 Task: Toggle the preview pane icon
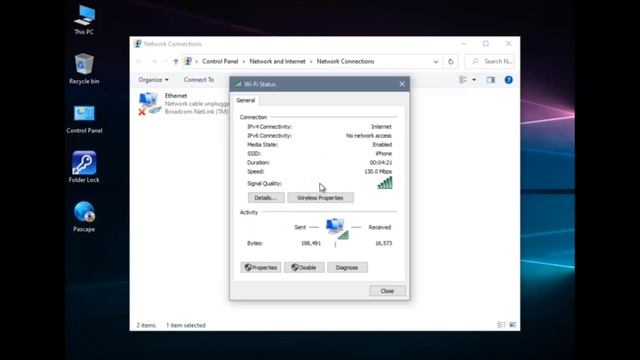[x=491, y=80]
